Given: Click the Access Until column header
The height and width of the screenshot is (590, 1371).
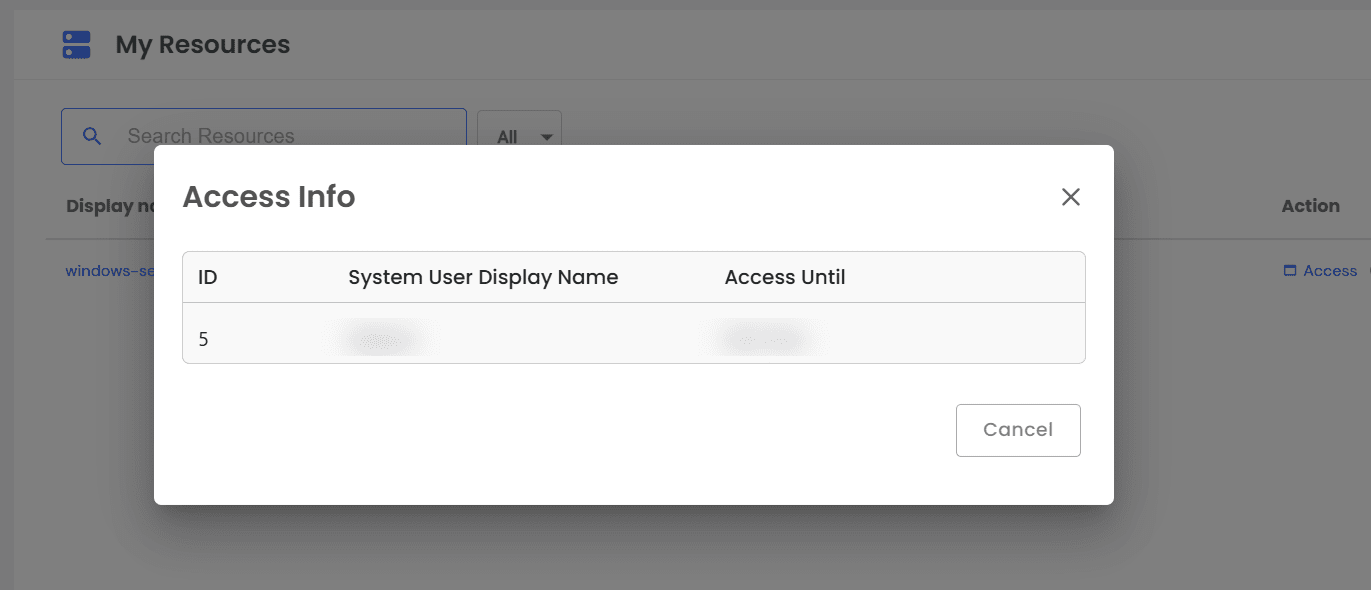Looking at the screenshot, I should [x=785, y=277].
